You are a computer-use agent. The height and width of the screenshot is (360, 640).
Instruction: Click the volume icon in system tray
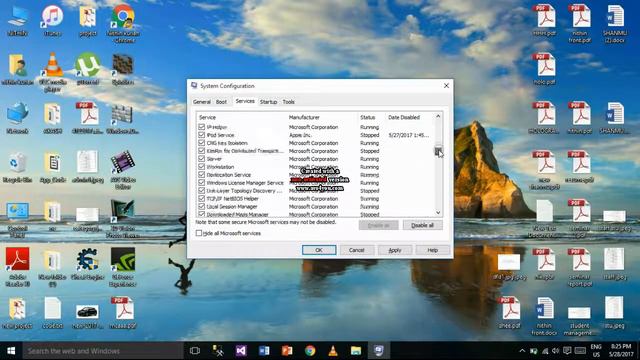click(556, 351)
